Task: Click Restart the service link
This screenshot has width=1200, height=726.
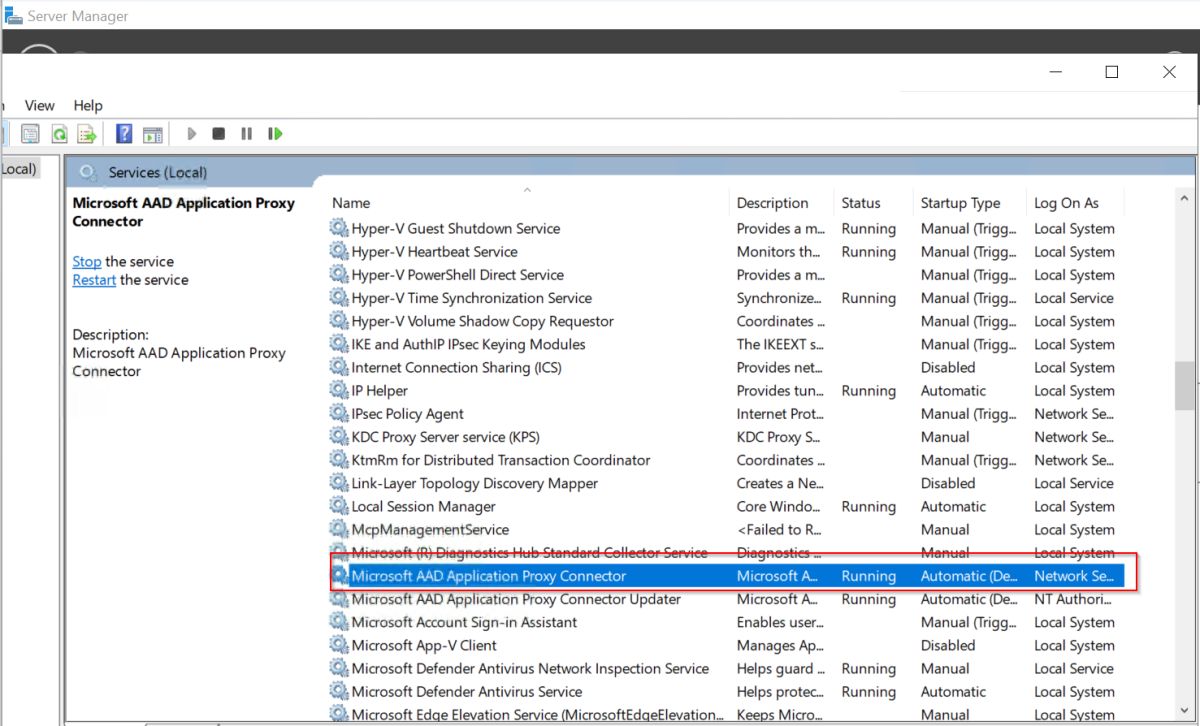Action: coord(94,280)
